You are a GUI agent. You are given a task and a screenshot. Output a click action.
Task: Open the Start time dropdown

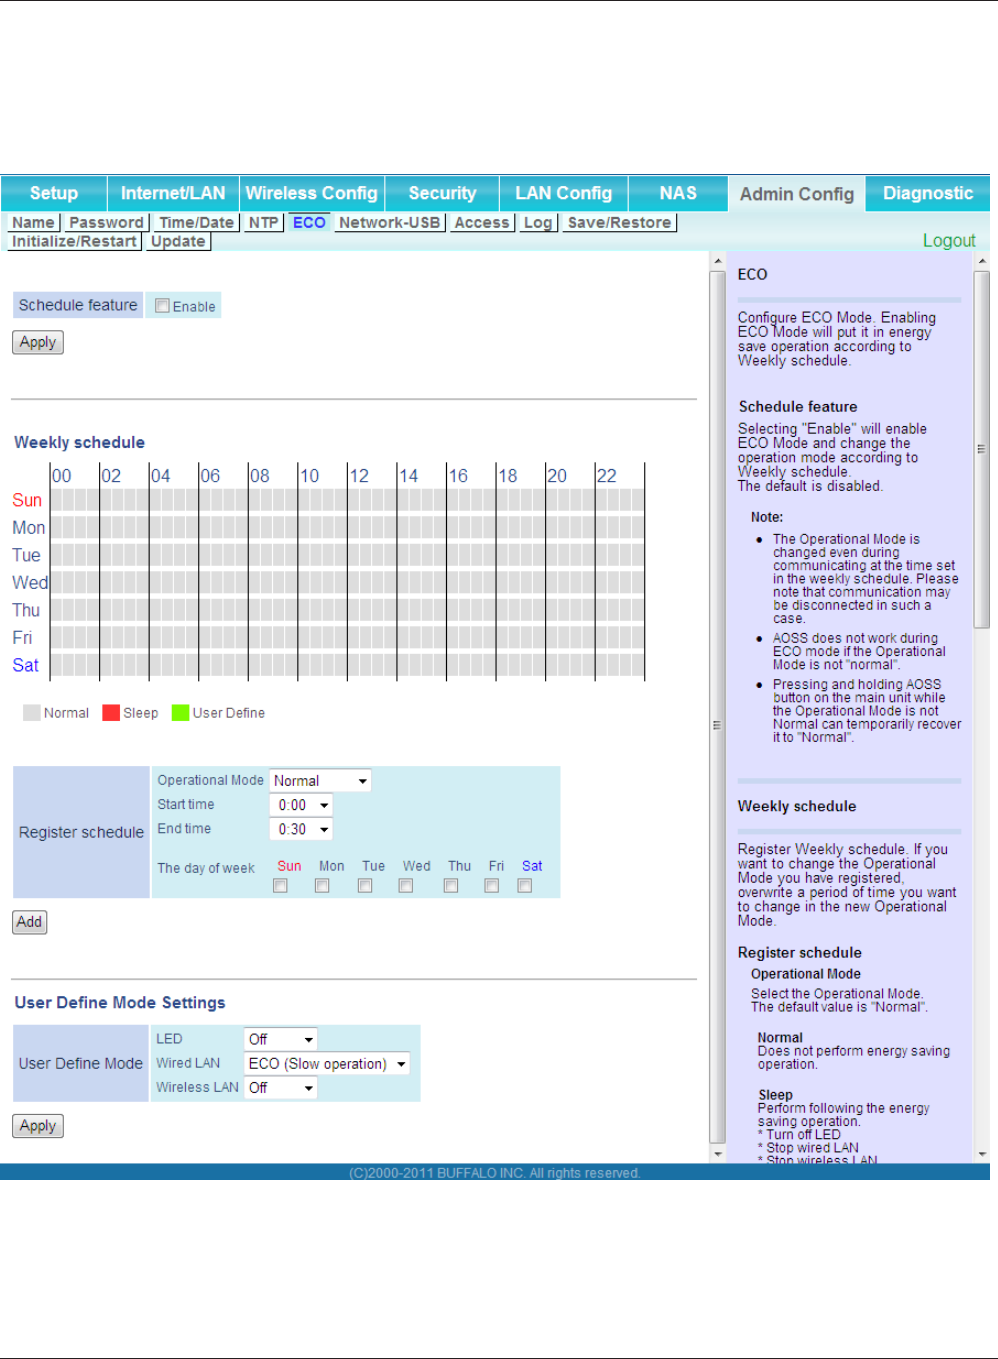[x=300, y=805]
